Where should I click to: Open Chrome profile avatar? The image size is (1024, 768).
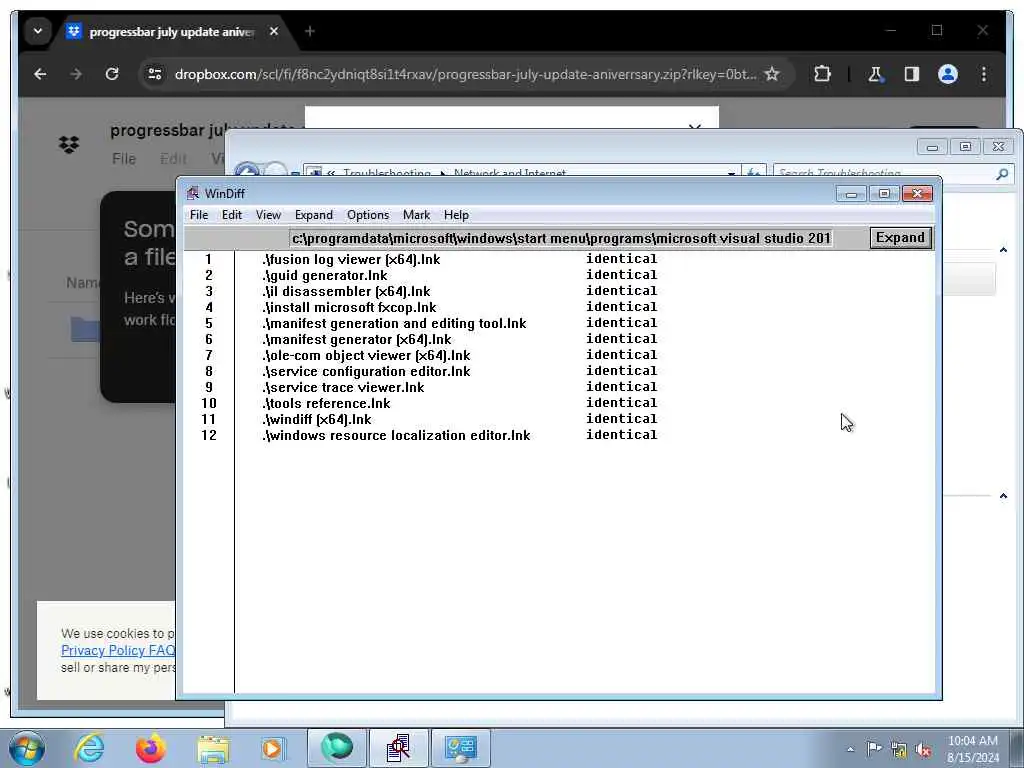coord(948,74)
